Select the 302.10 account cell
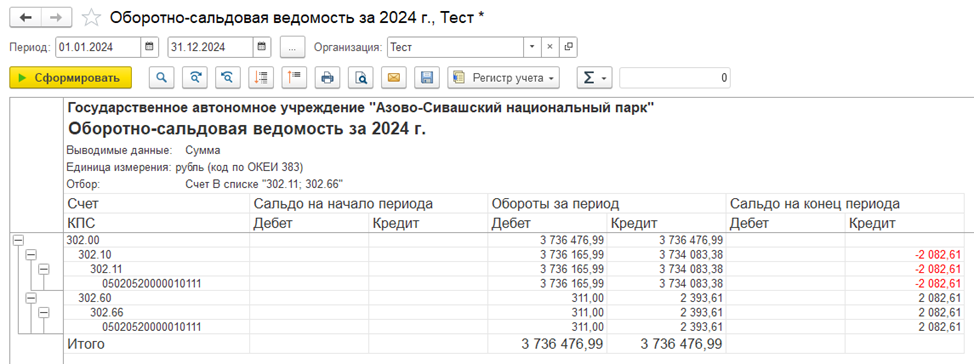Image resolution: width=974 pixels, height=364 pixels. click(157, 255)
